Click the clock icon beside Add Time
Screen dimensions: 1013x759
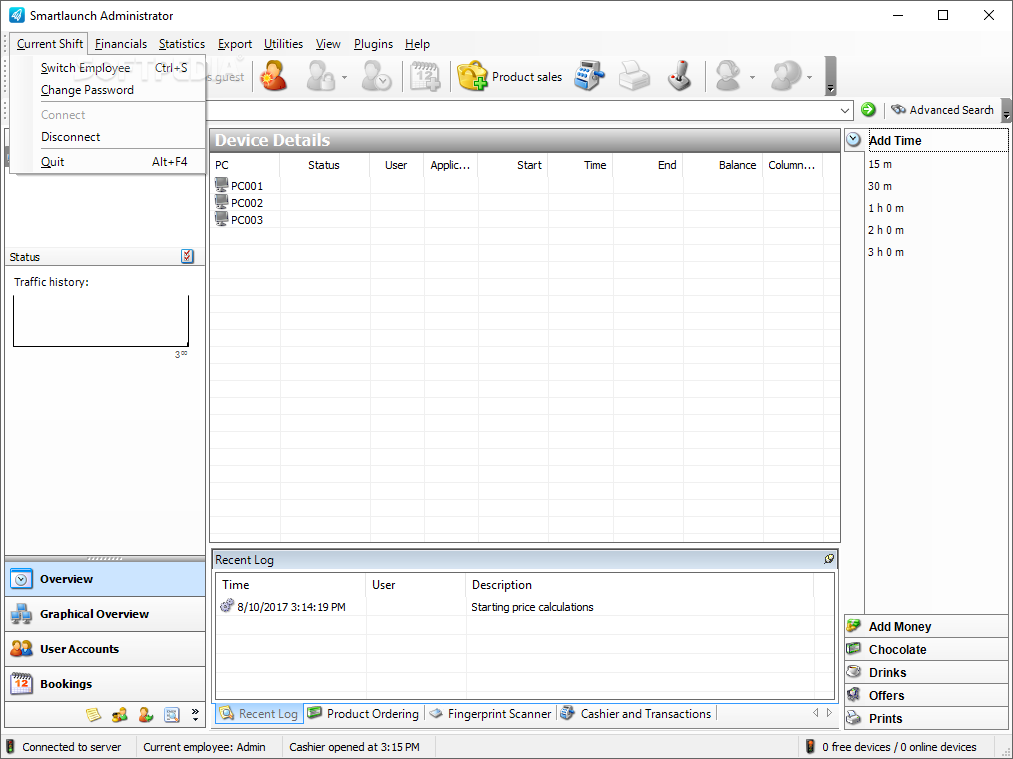(853, 140)
